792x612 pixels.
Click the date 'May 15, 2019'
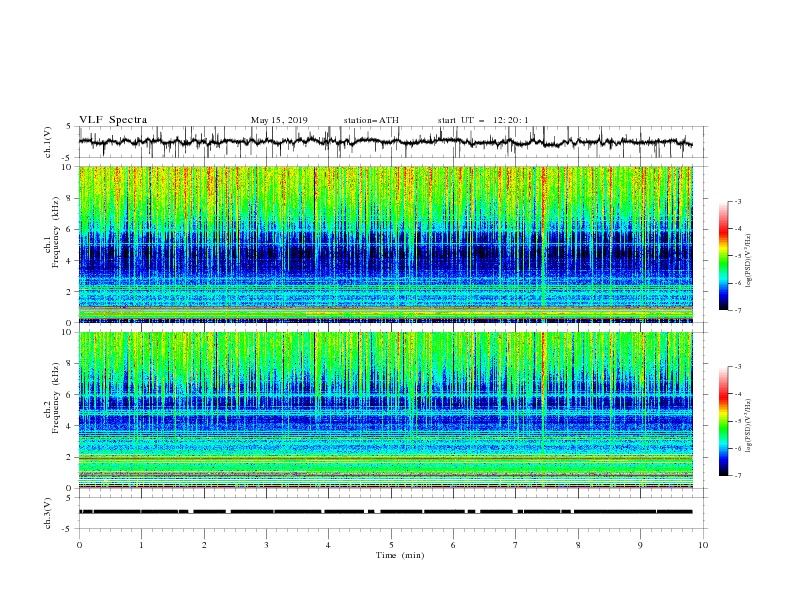pos(279,120)
